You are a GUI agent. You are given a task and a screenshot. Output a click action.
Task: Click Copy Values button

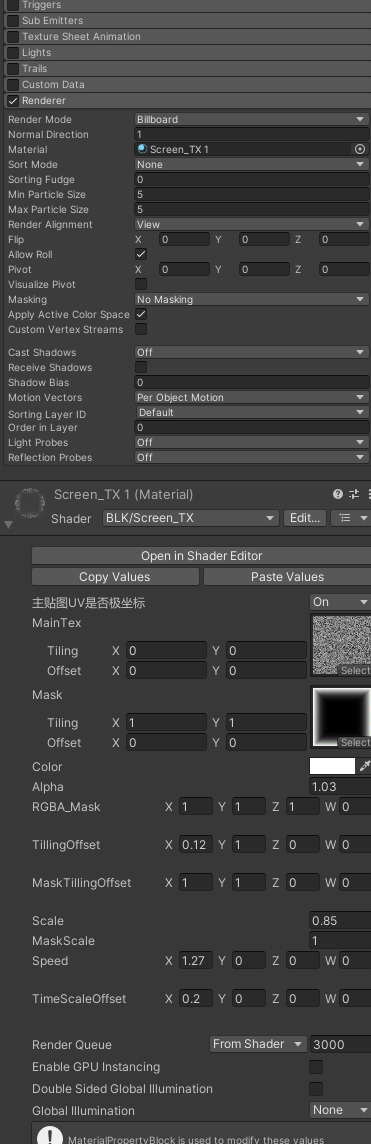click(115, 576)
